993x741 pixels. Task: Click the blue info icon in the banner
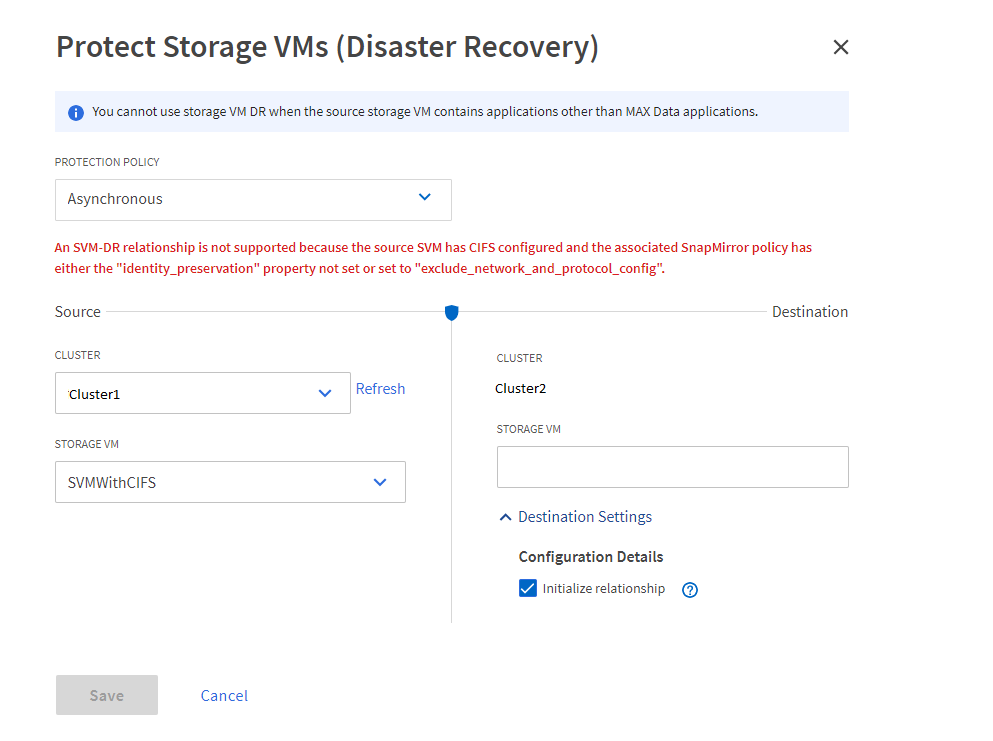[x=76, y=112]
